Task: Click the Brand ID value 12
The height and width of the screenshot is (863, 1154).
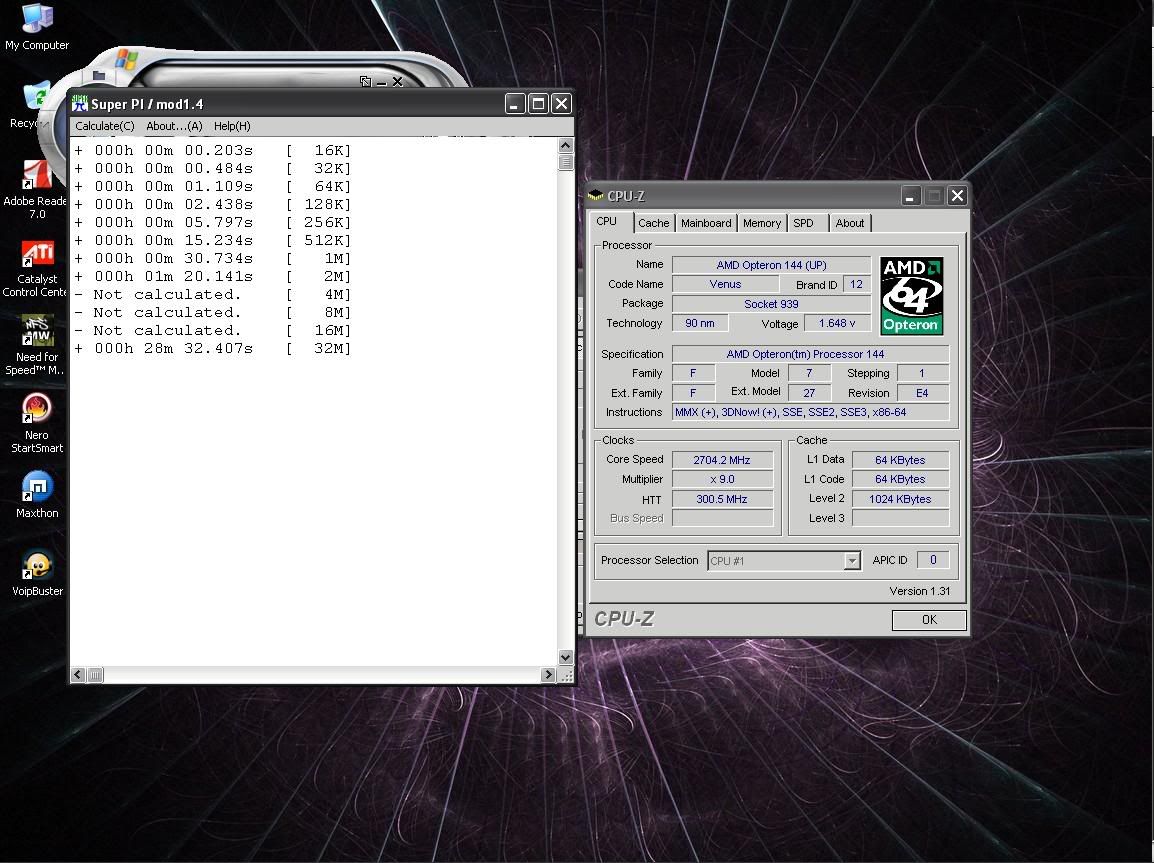Action: 856,284
